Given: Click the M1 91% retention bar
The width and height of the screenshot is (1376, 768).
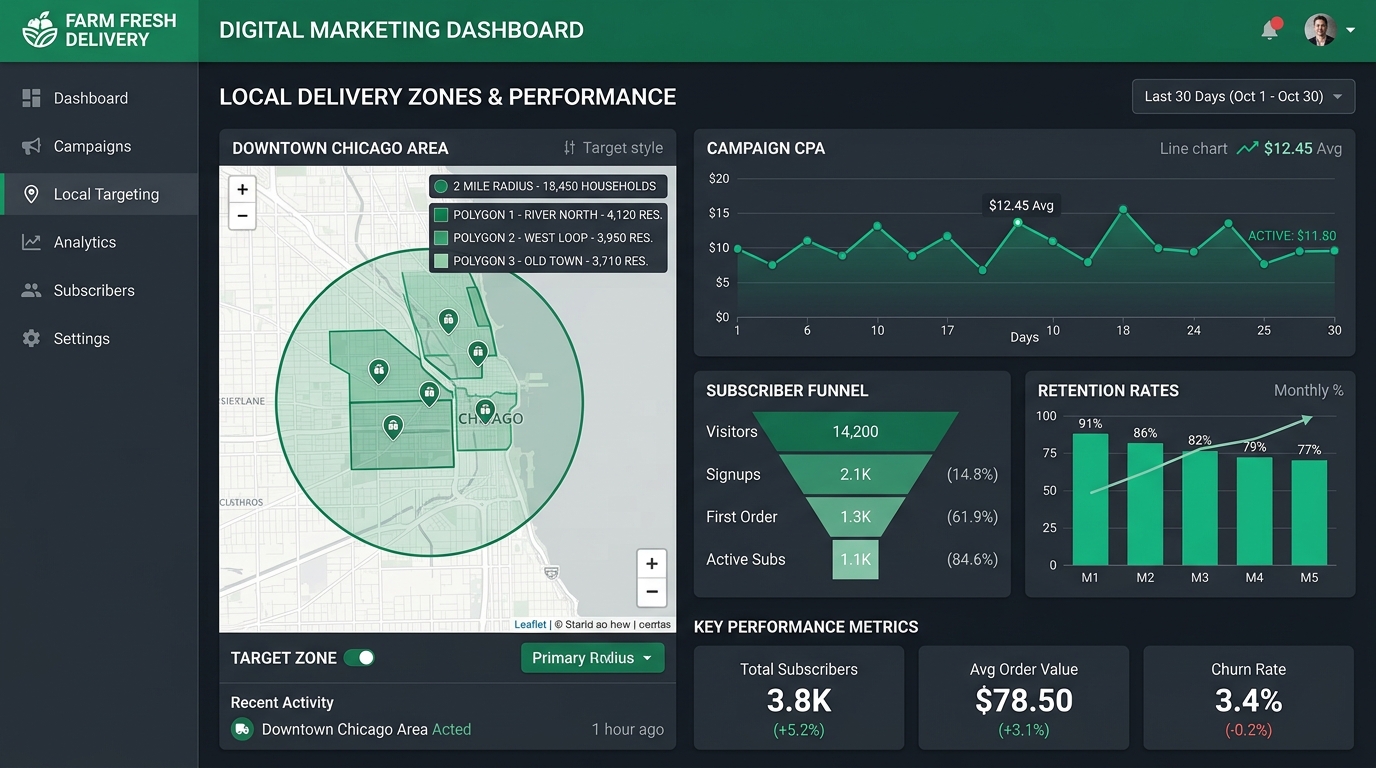Looking at the screenshot, I should click(1090, 499).
